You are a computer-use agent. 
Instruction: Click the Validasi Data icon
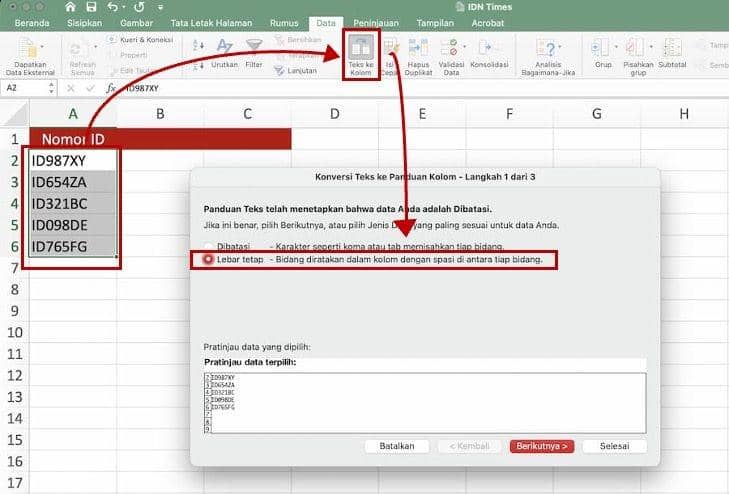click(x=449, y=48)
